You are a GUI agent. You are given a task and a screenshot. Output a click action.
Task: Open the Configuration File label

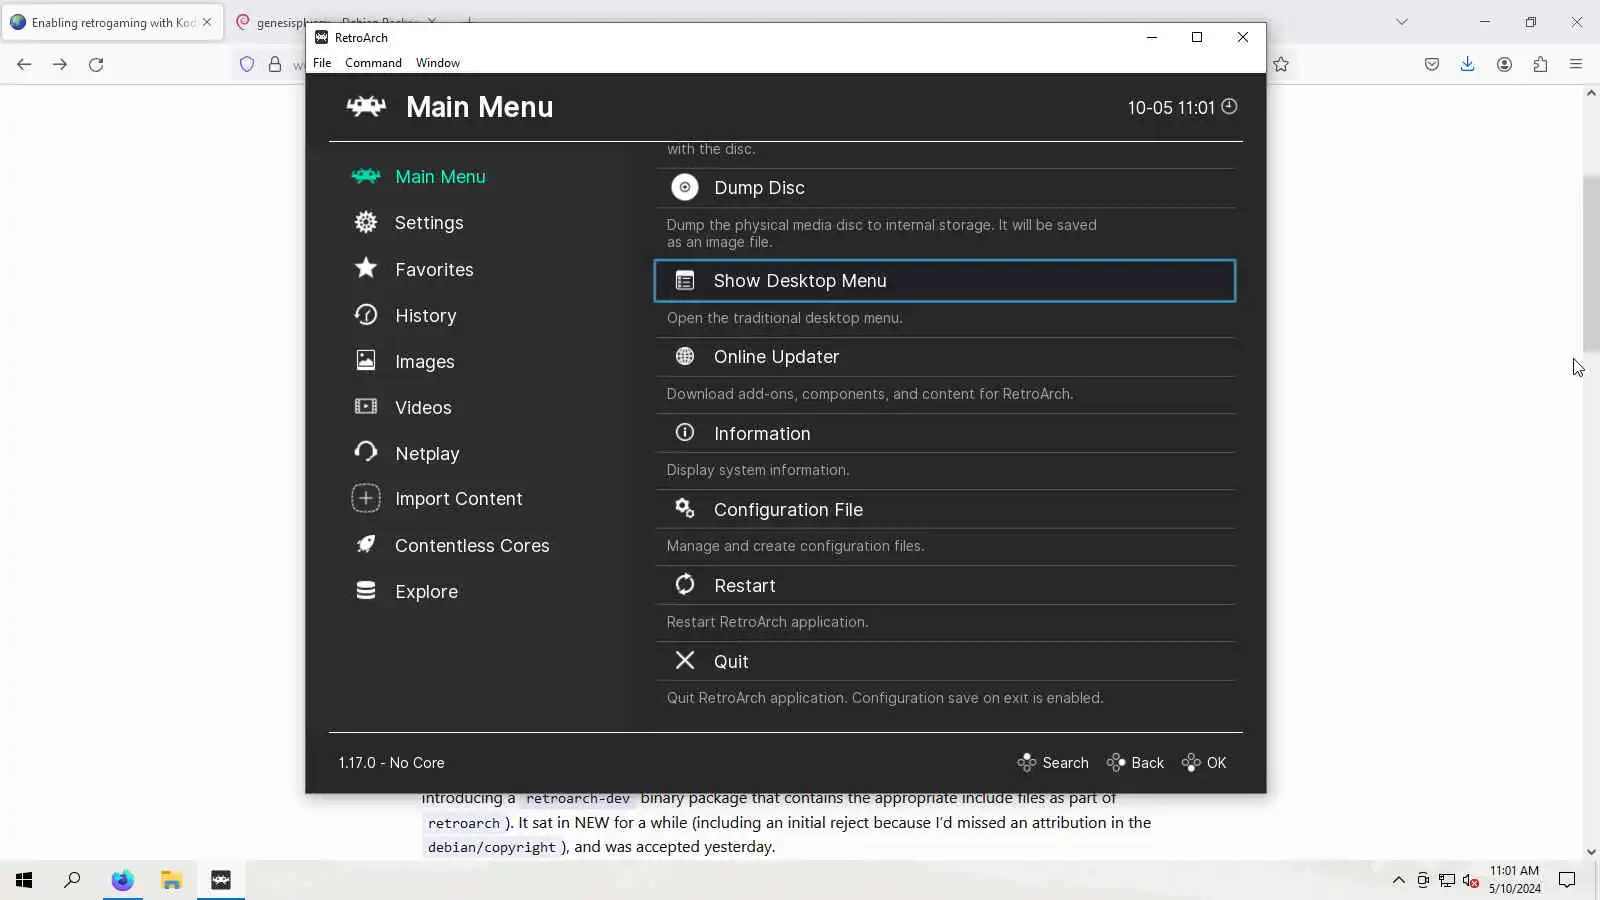click(x=788, y=510)
